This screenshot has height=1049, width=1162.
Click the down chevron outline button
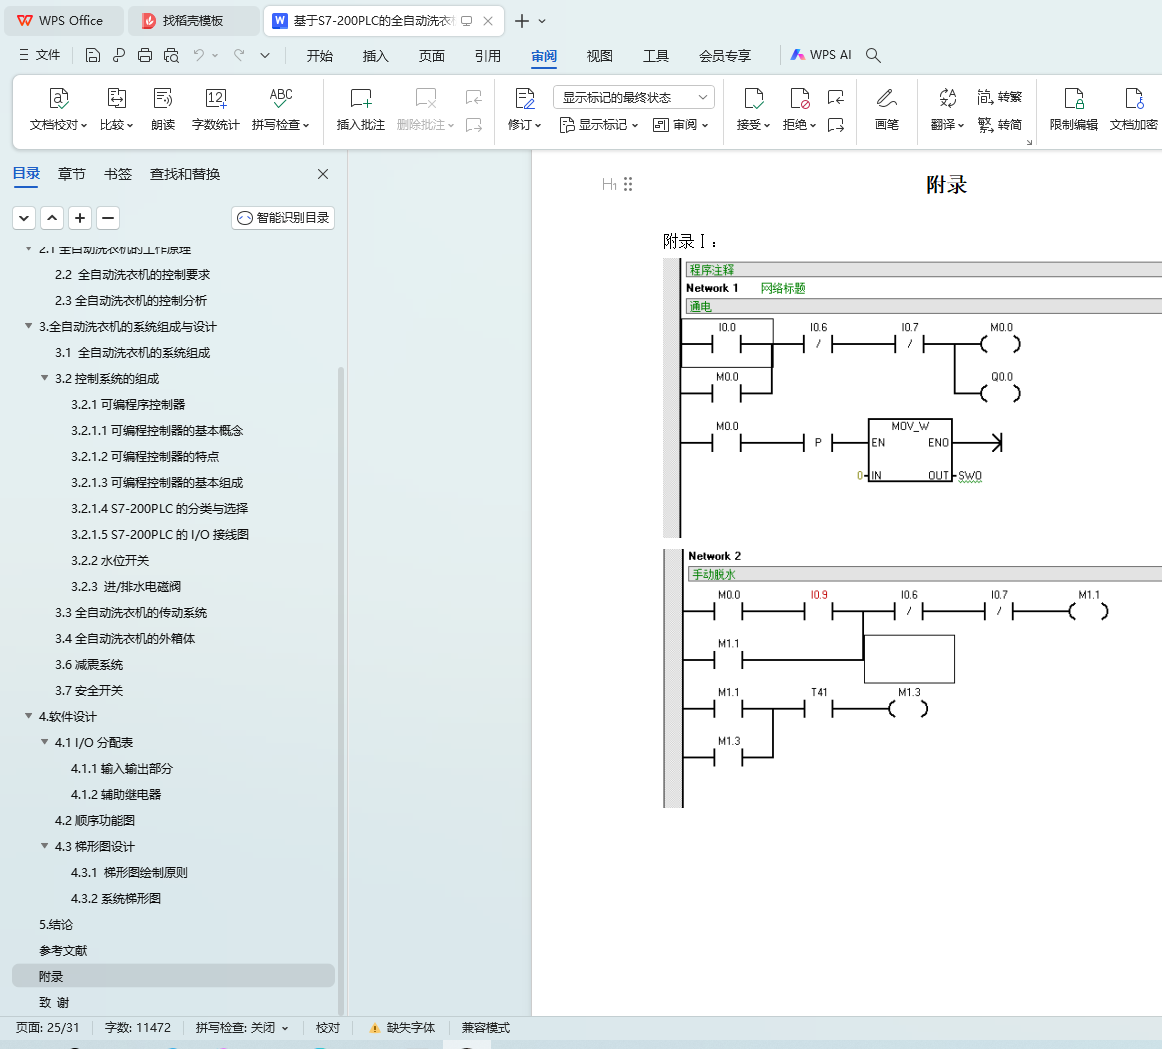point(24,218)
